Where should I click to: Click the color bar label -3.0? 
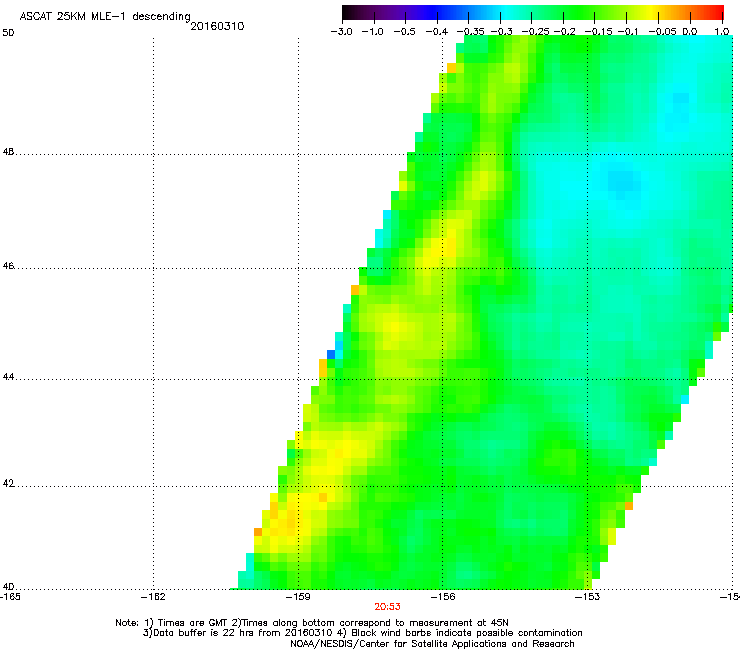(342, 32)
